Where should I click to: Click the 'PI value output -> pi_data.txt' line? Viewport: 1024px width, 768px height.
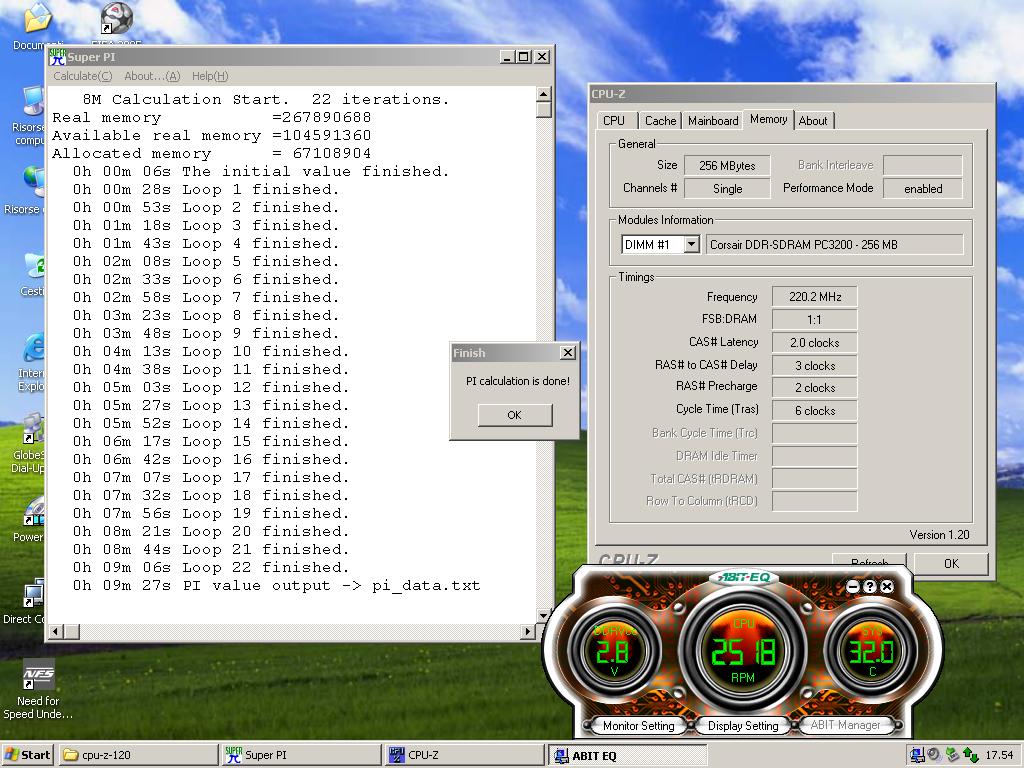pos(276,586)
